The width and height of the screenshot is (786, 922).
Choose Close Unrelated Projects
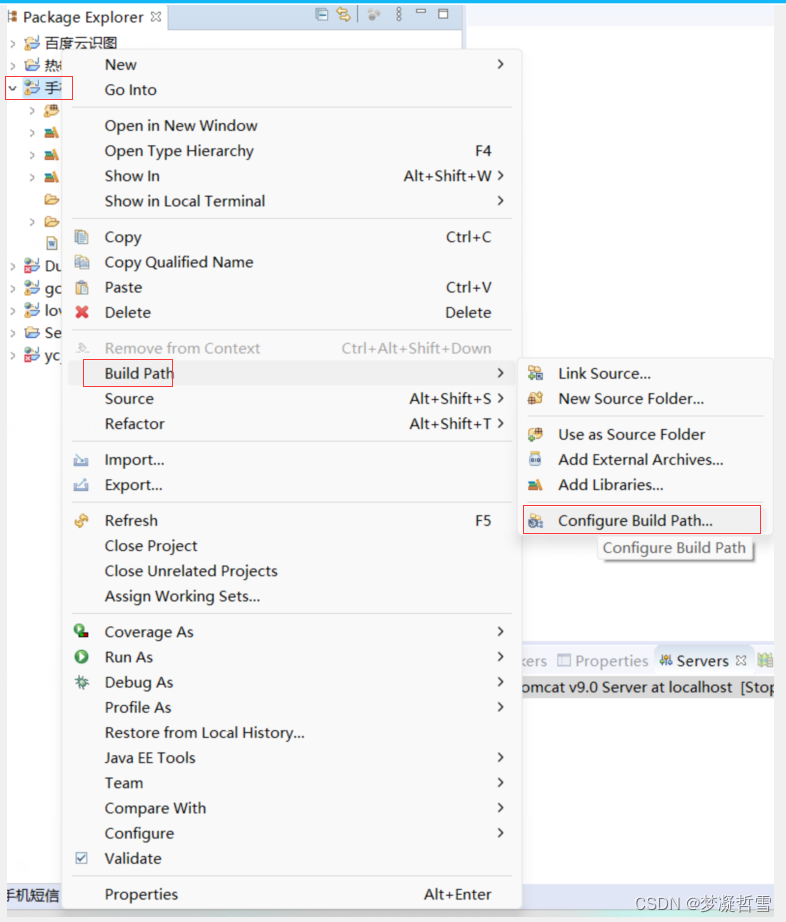click(292, 571)
